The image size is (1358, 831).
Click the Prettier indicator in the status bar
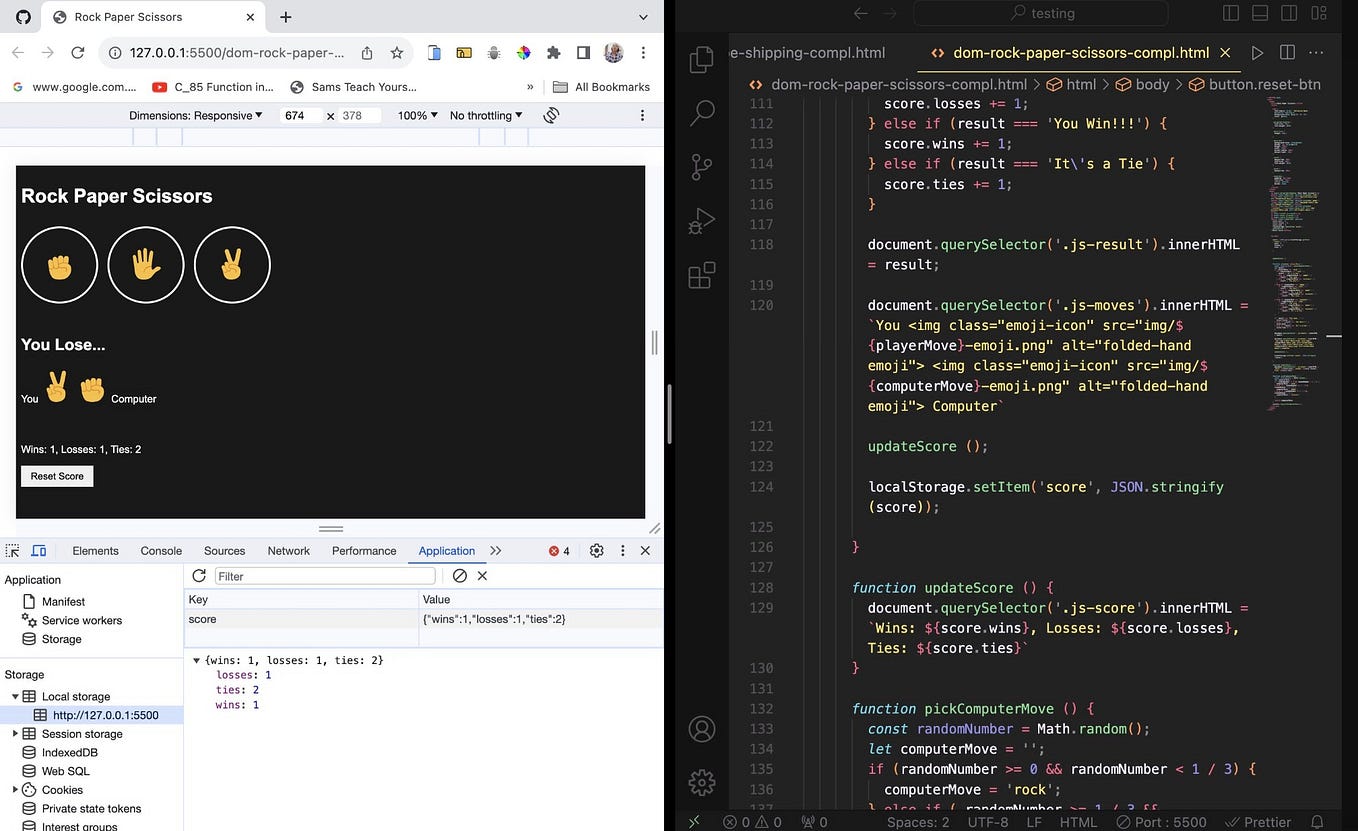coord(1259,822)
